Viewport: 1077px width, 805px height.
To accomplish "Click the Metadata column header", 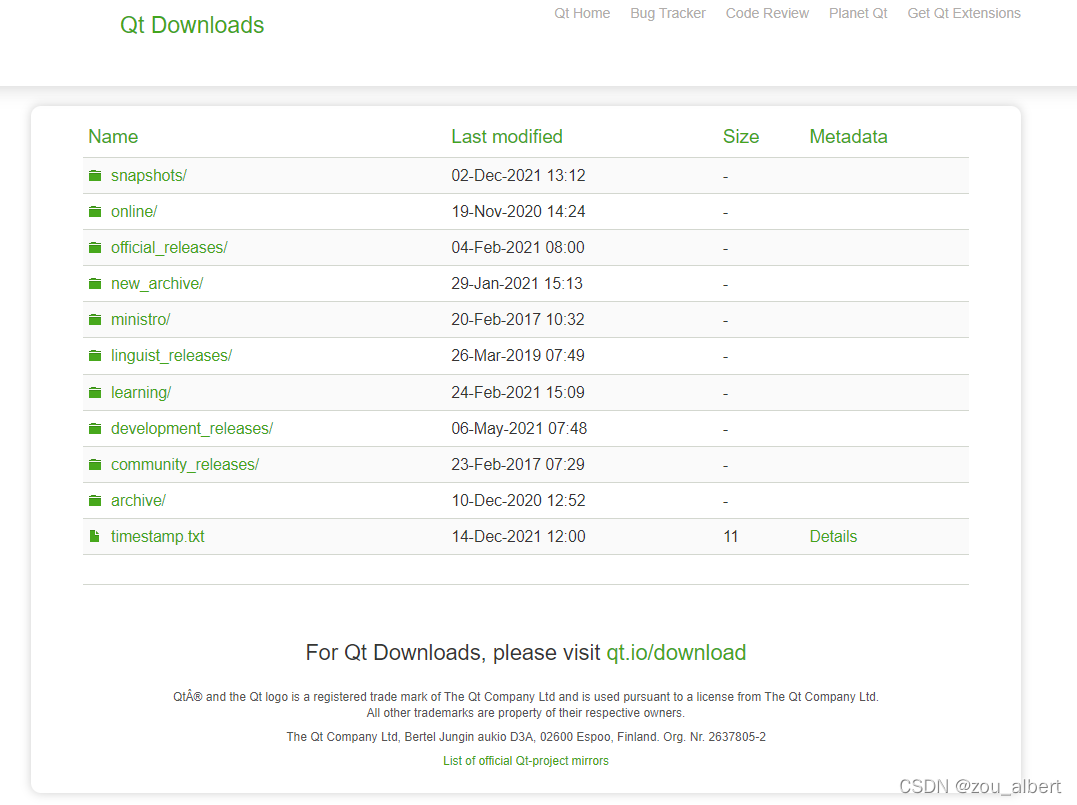I will [x=848, y=137].
